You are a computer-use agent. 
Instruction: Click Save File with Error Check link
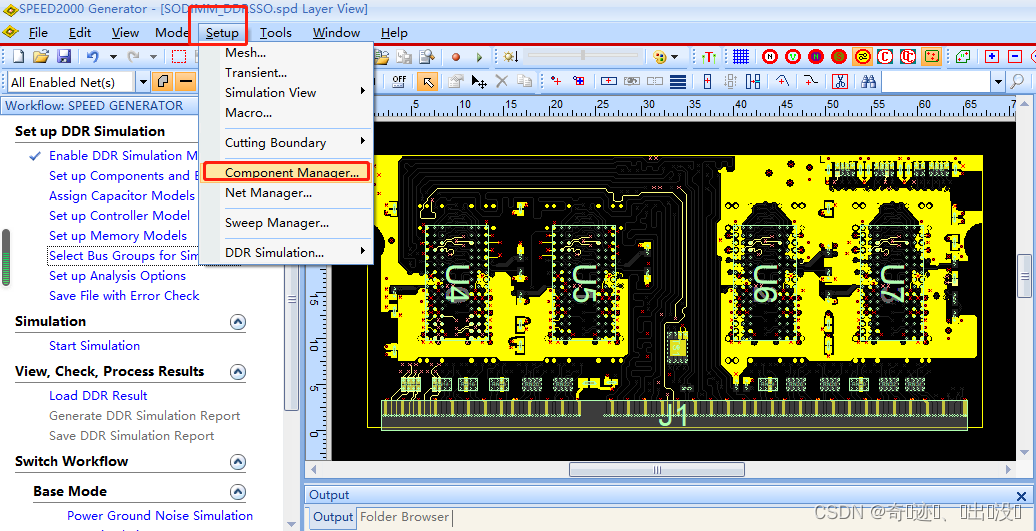tap(124, 296)
